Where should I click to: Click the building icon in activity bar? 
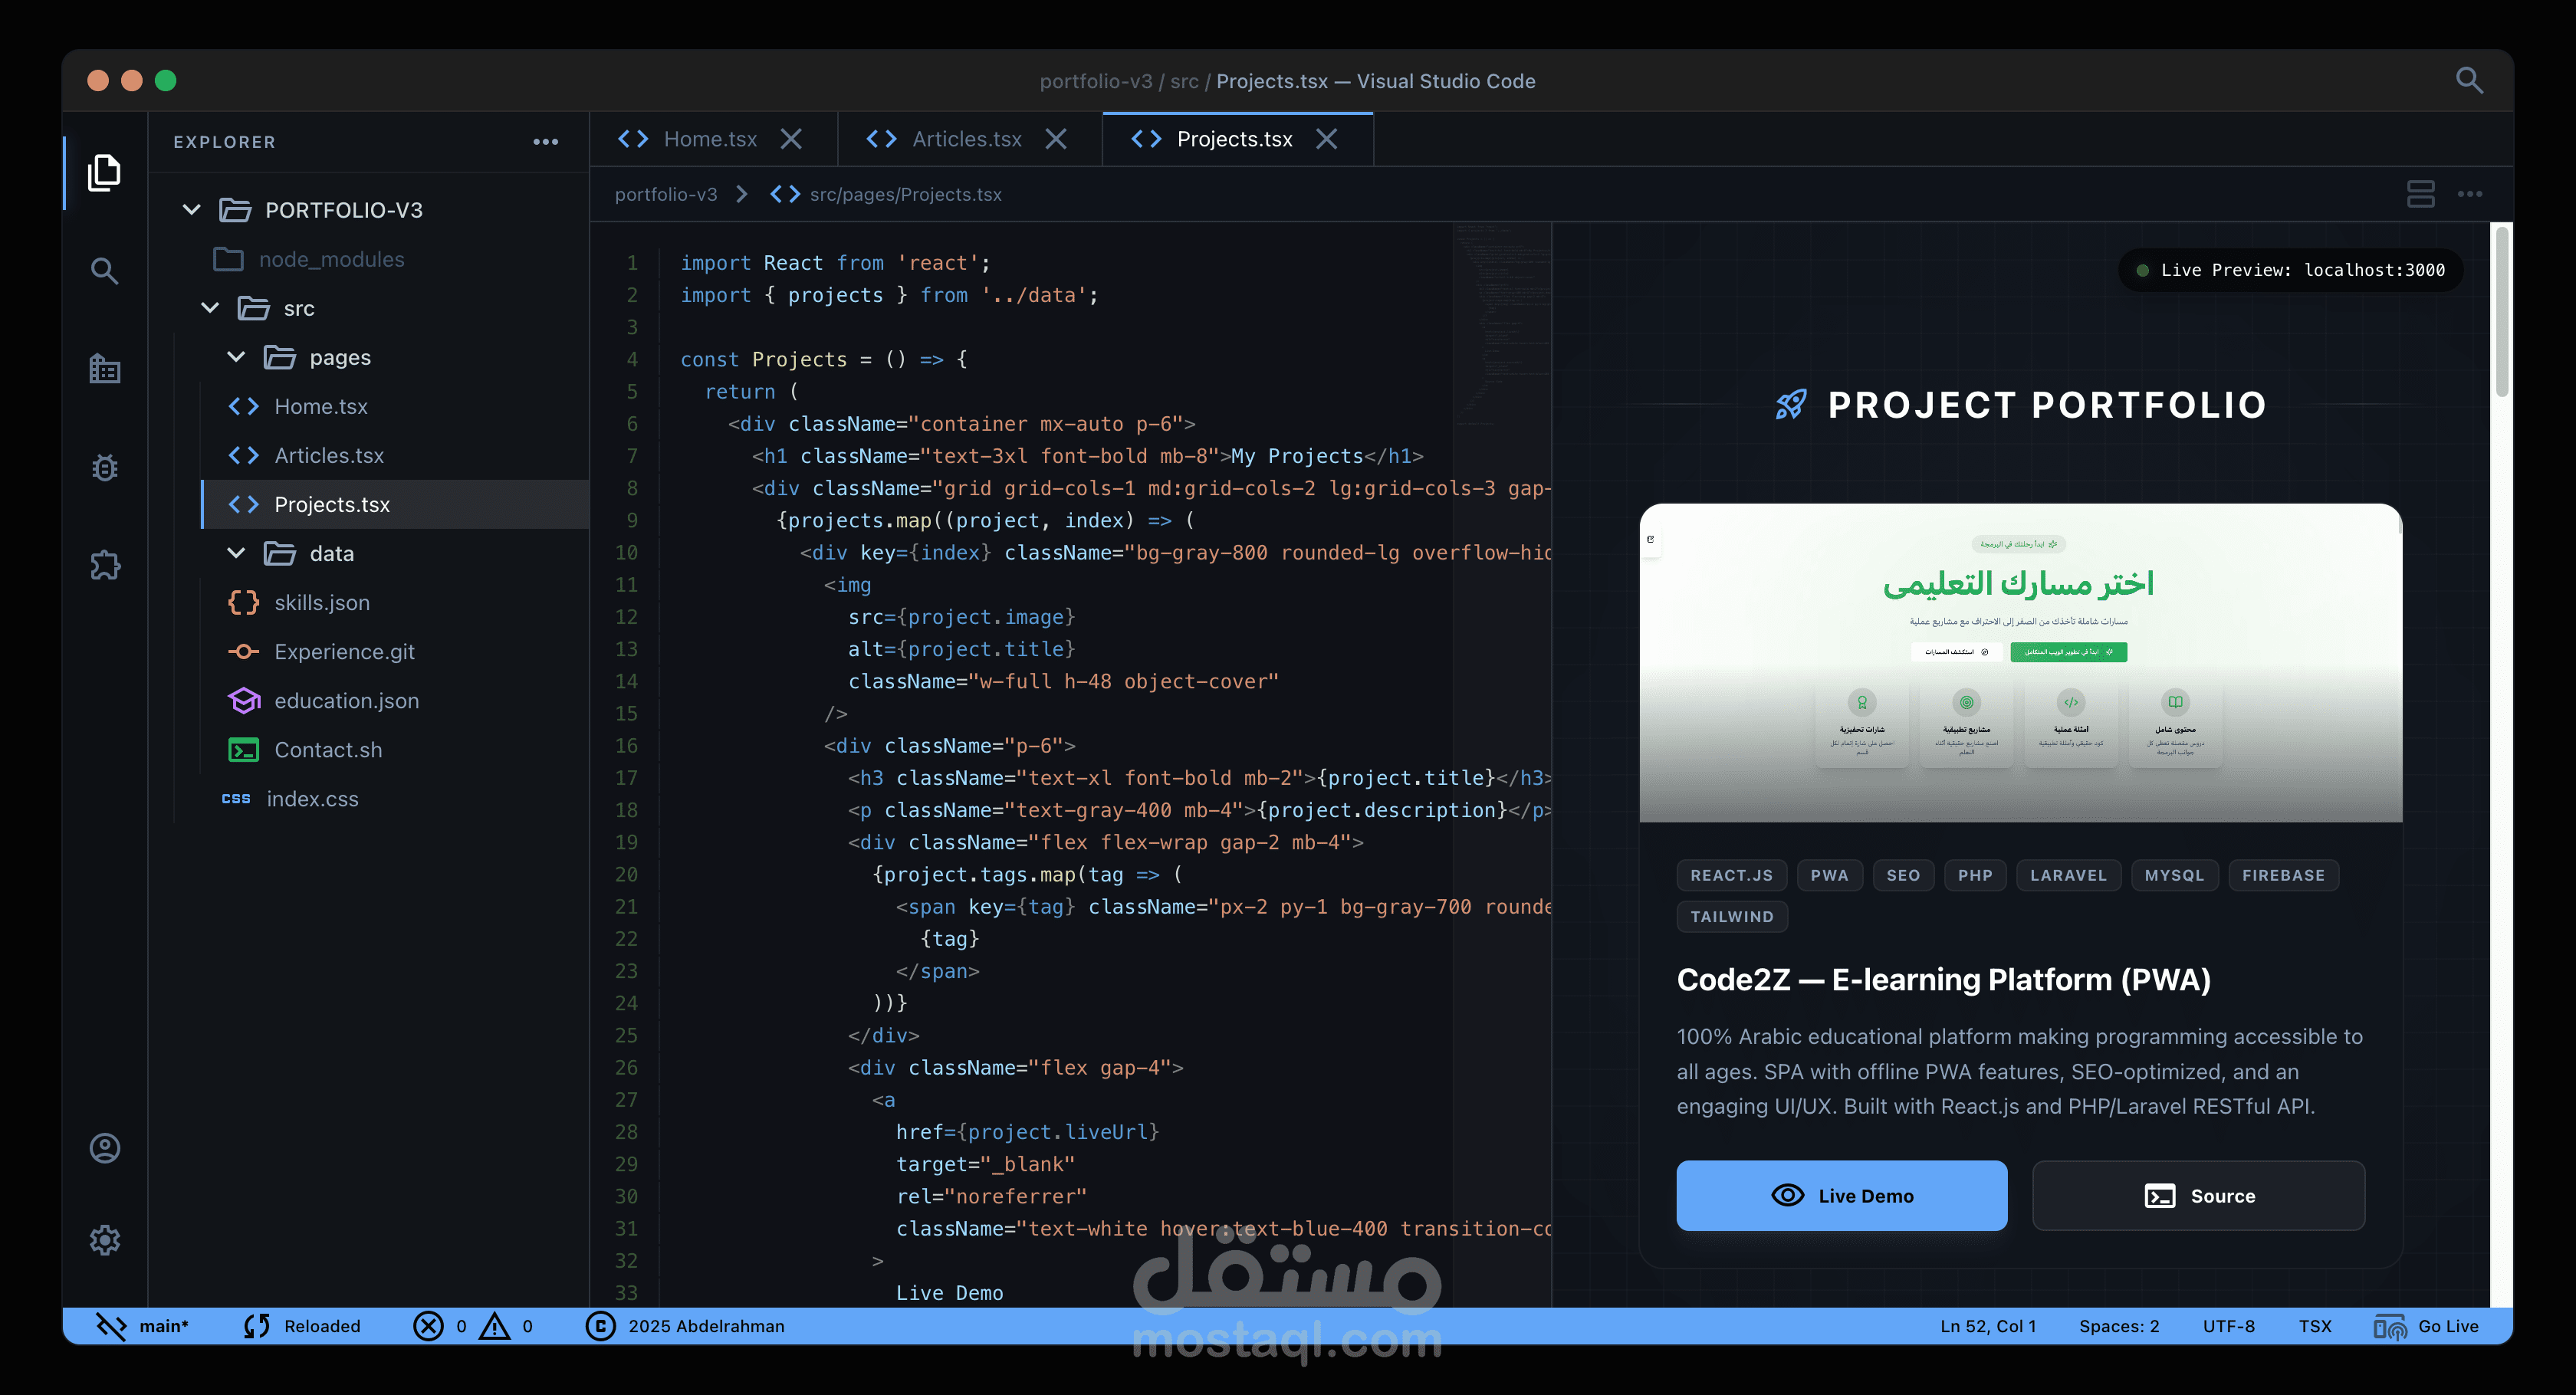point(104,369)
